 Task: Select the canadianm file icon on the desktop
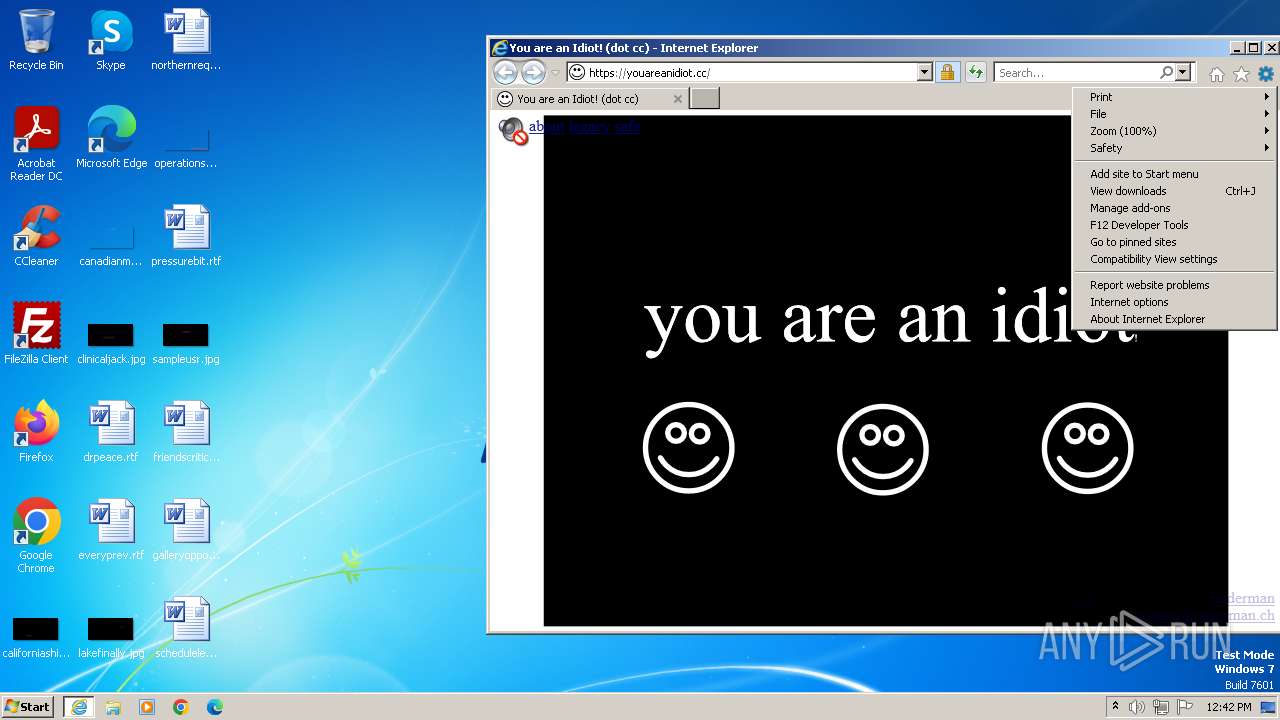[111, 244]
